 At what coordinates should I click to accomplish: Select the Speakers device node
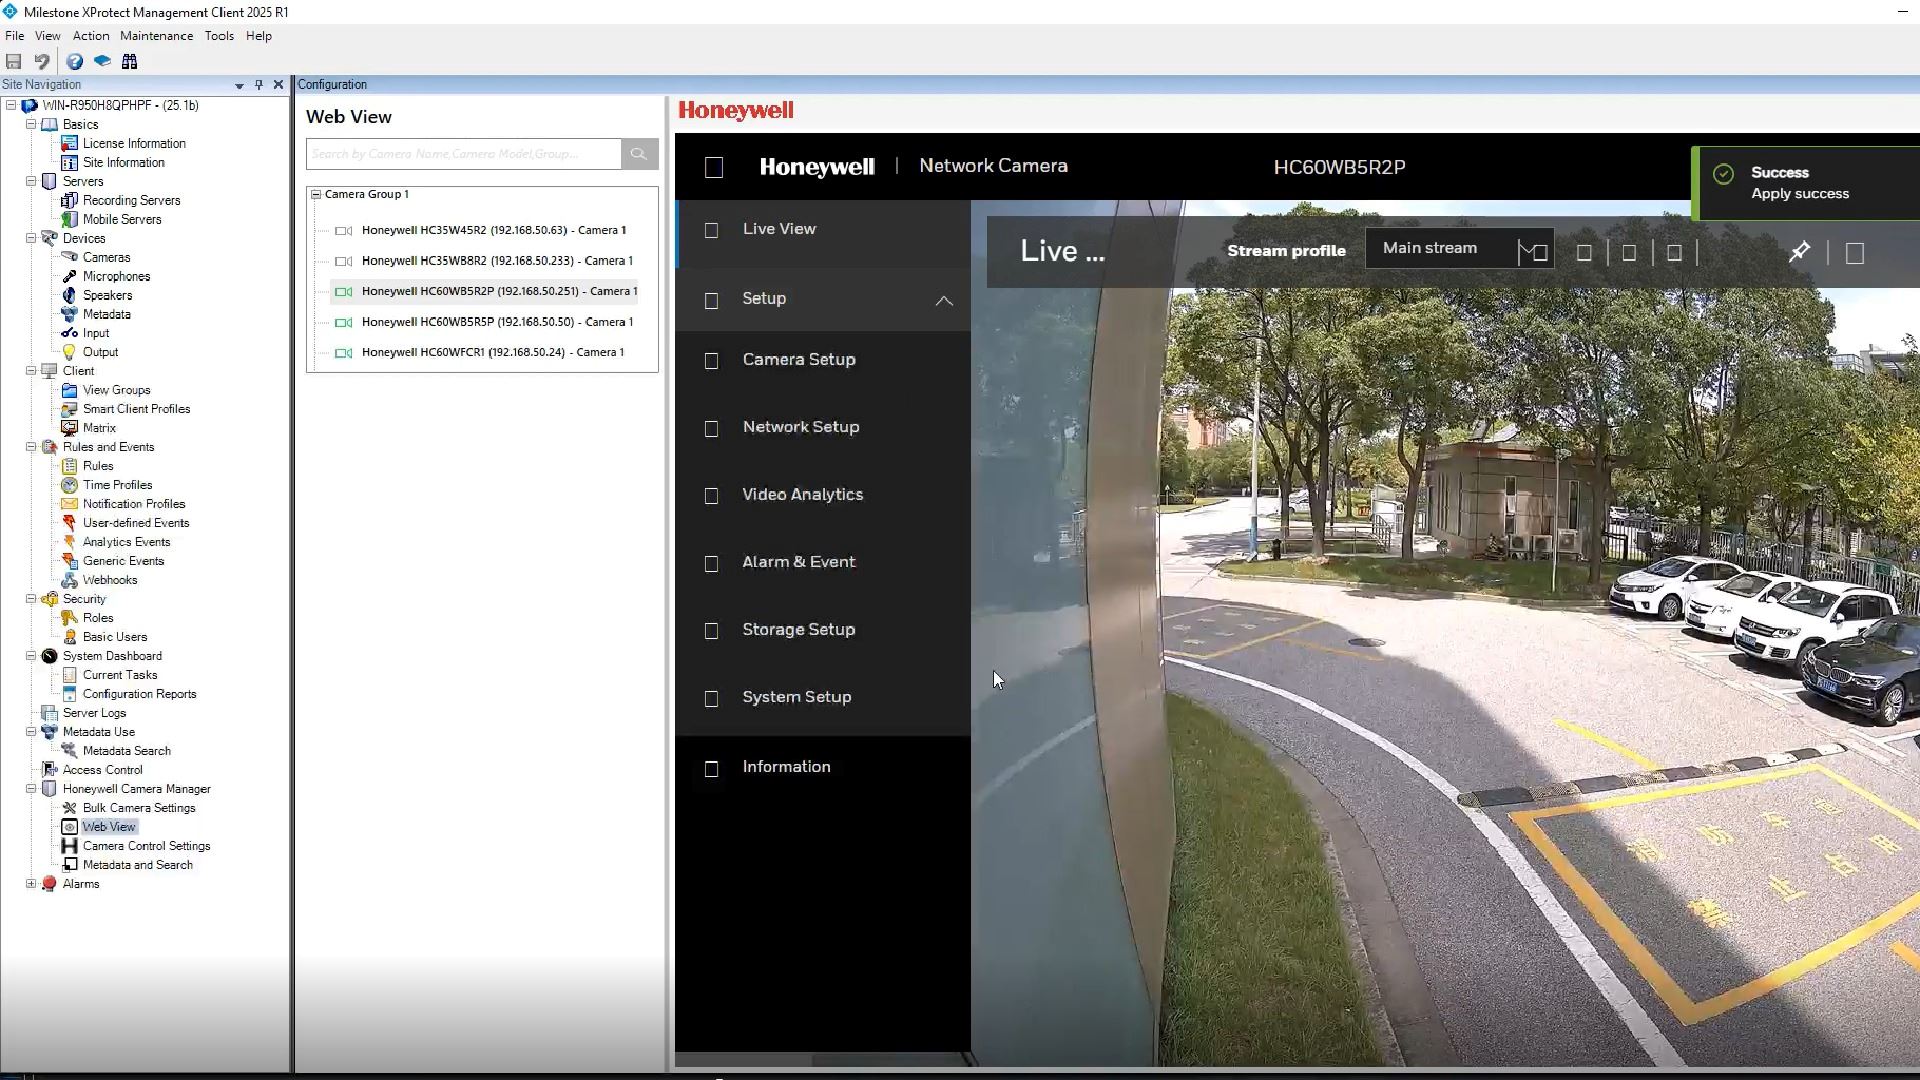[107, 295]
